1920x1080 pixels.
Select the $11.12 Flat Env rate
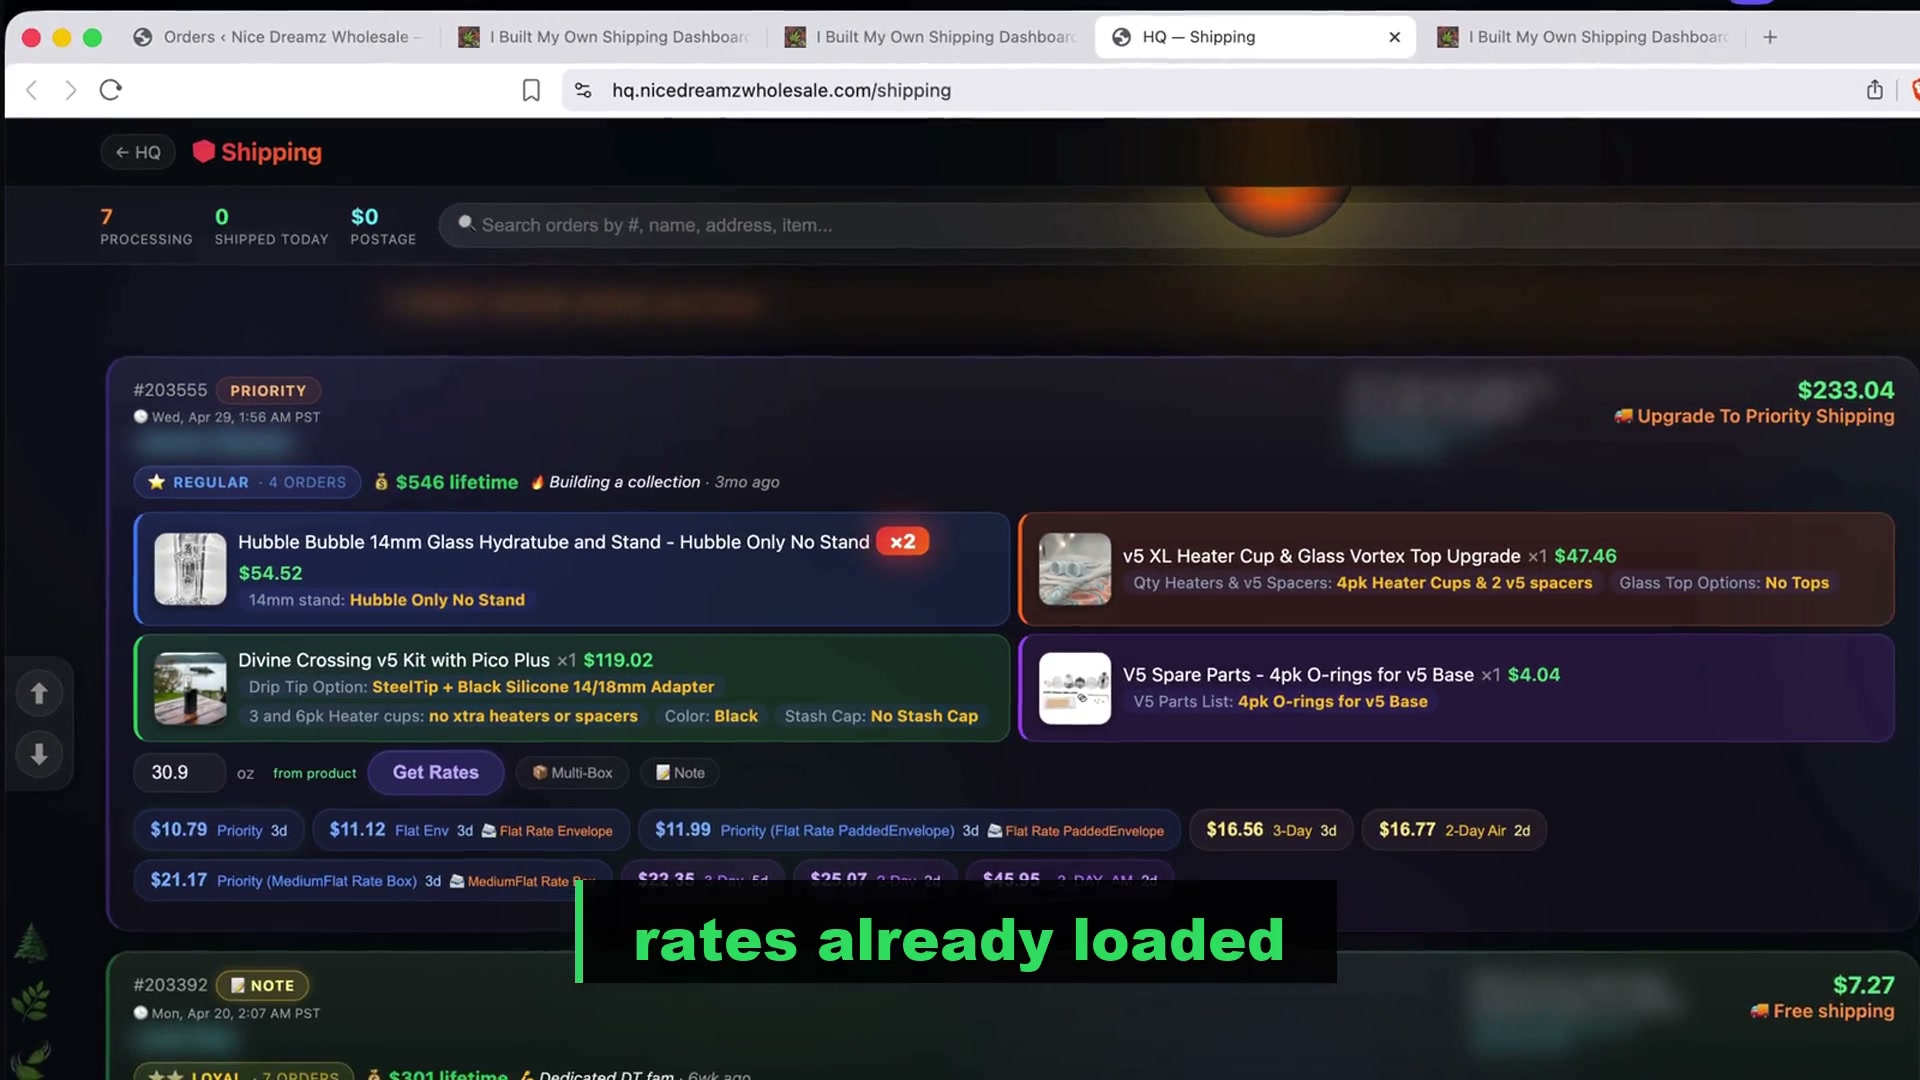pos(471,830)
